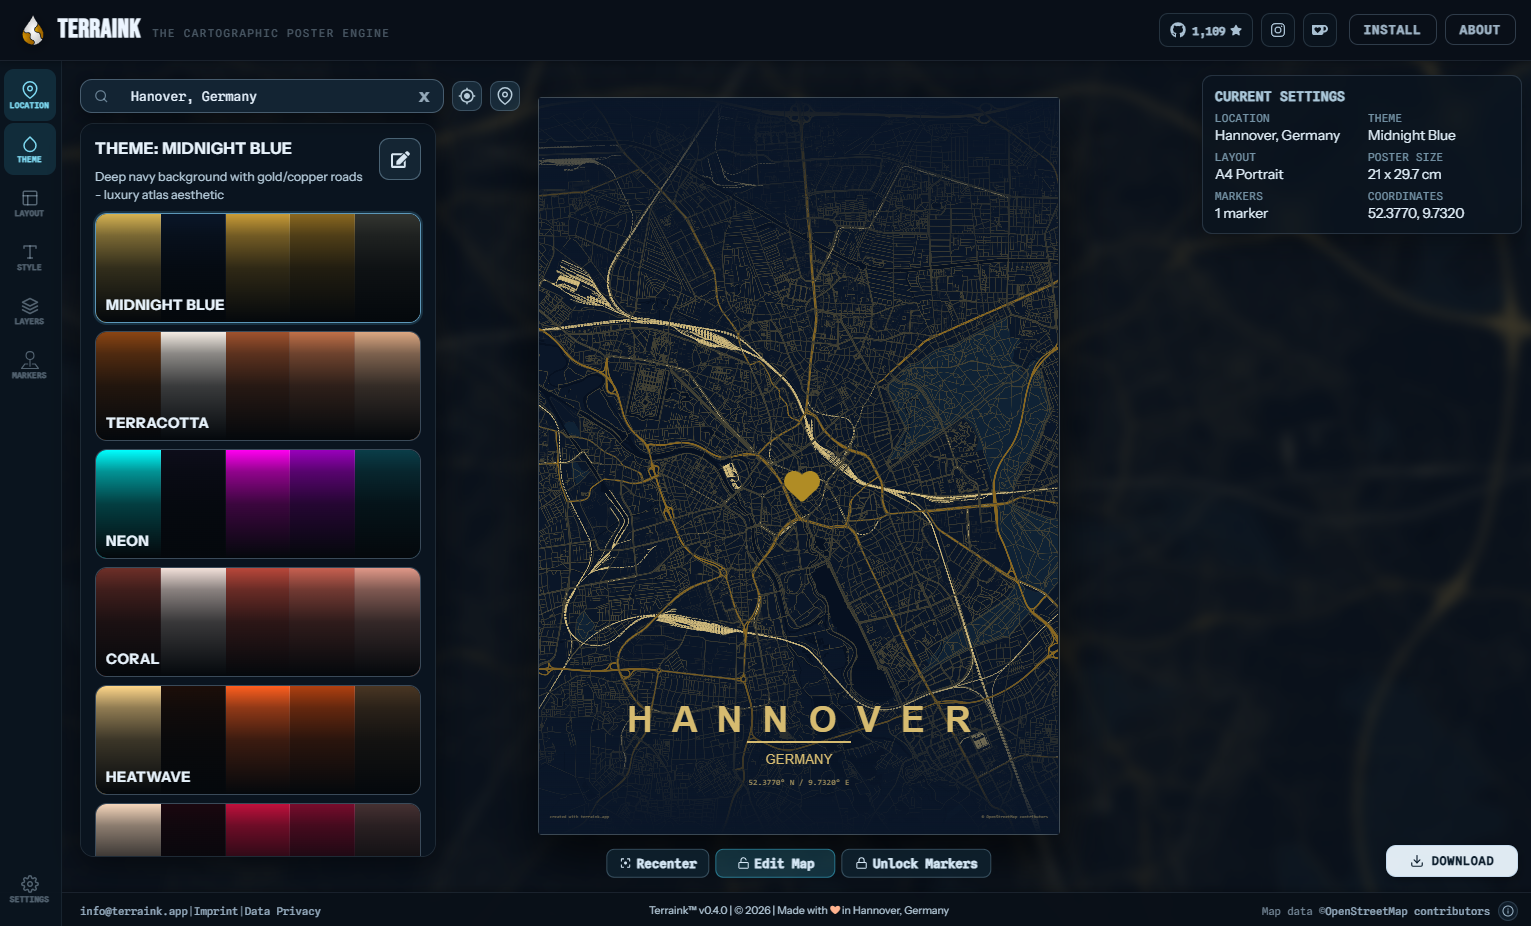
Task: Click the drop-pin marker icon near search
Action: pyautogui.click(x=504, y=96)
